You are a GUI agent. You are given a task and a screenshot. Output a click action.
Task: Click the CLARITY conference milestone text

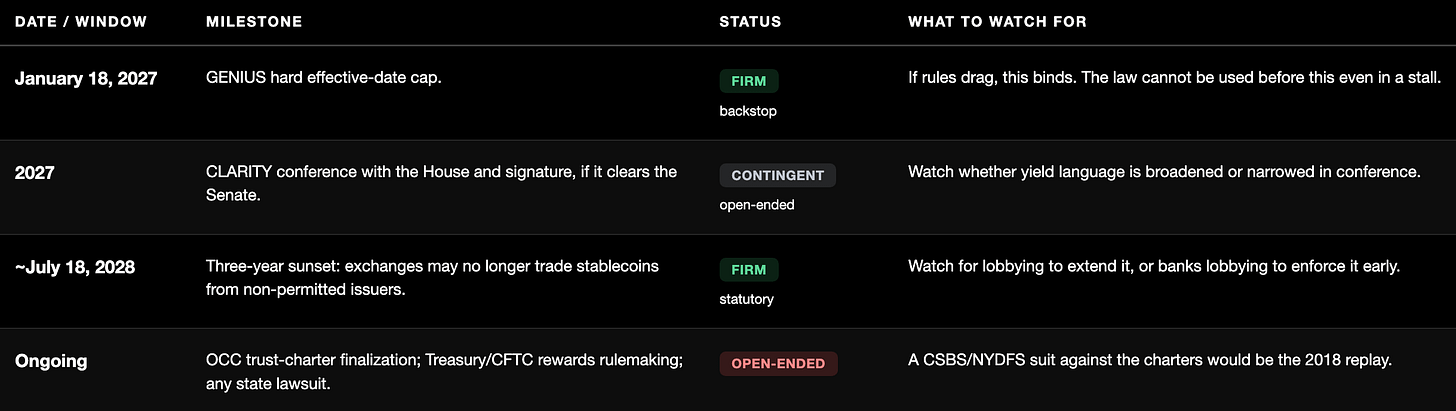click(x=441, y=184)
